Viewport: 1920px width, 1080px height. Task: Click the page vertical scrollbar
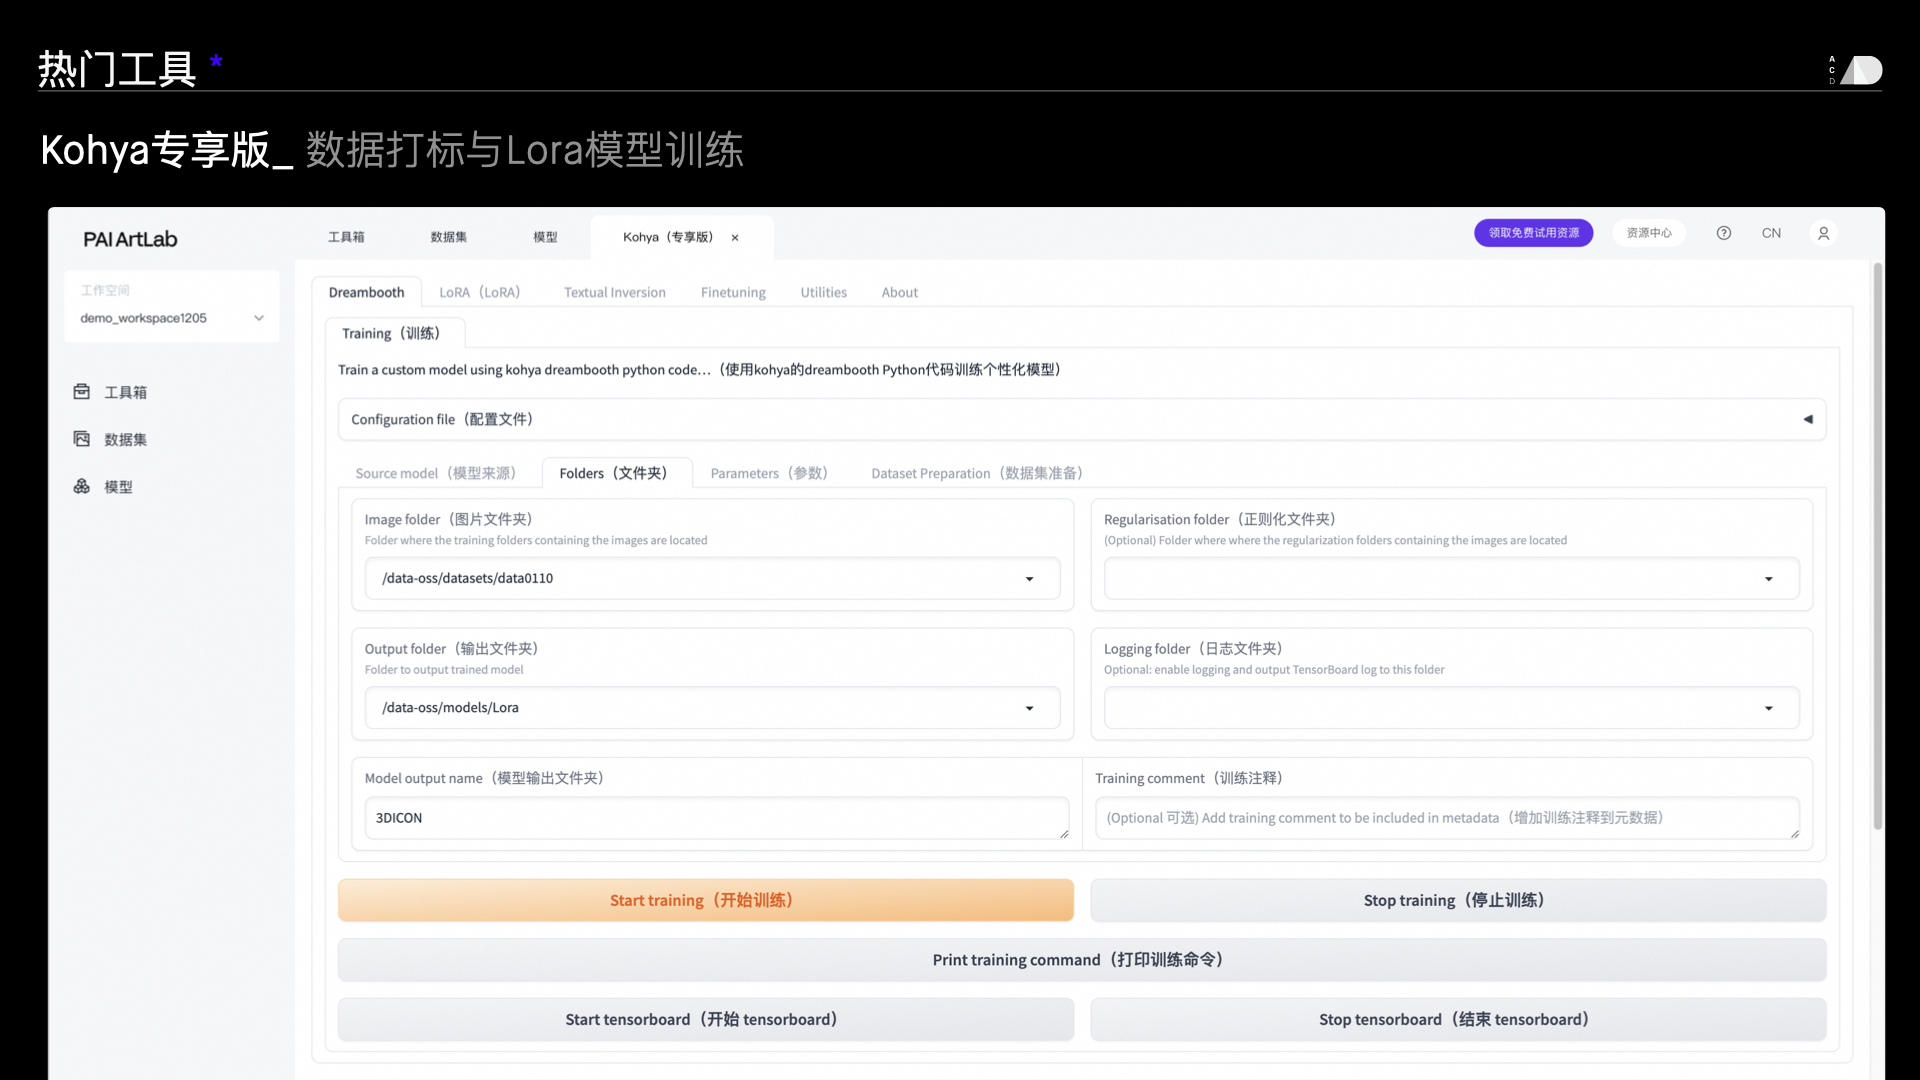tap(1877, 545)
